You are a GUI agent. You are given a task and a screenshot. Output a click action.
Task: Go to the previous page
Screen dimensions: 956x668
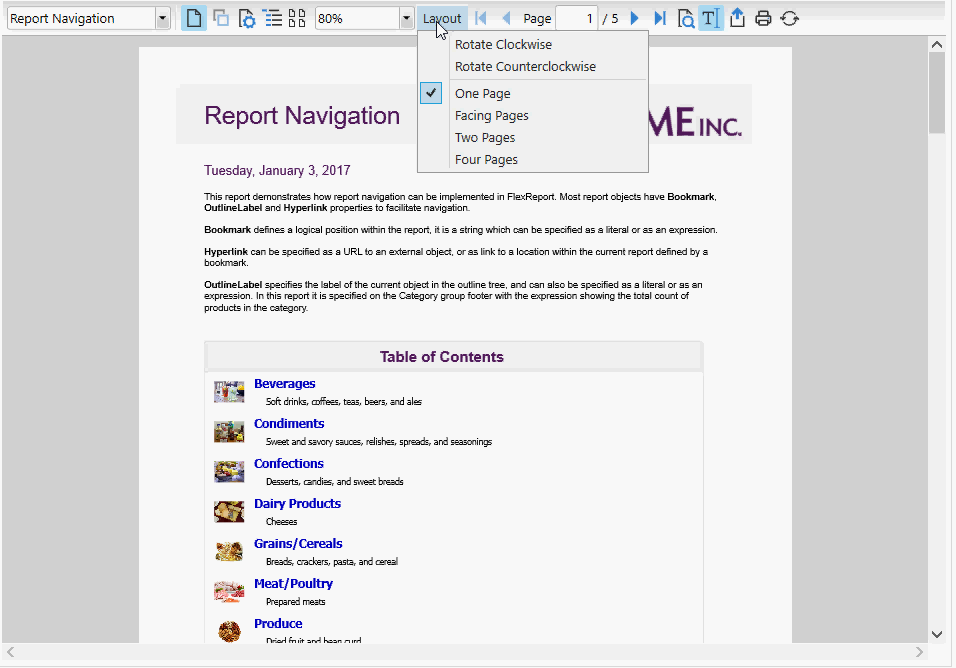[x=506, y=18]
